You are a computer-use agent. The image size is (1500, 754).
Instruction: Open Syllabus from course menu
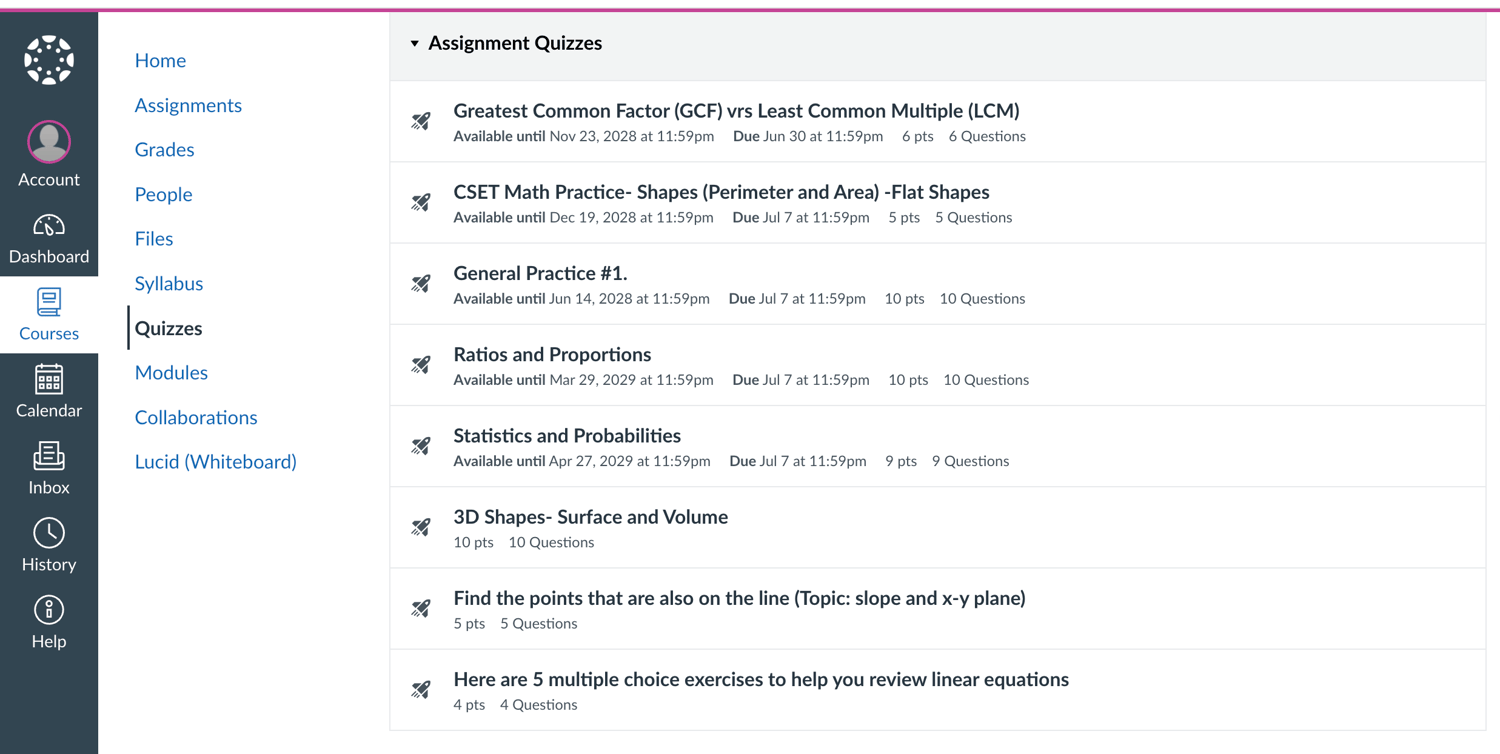pos(169,283)
